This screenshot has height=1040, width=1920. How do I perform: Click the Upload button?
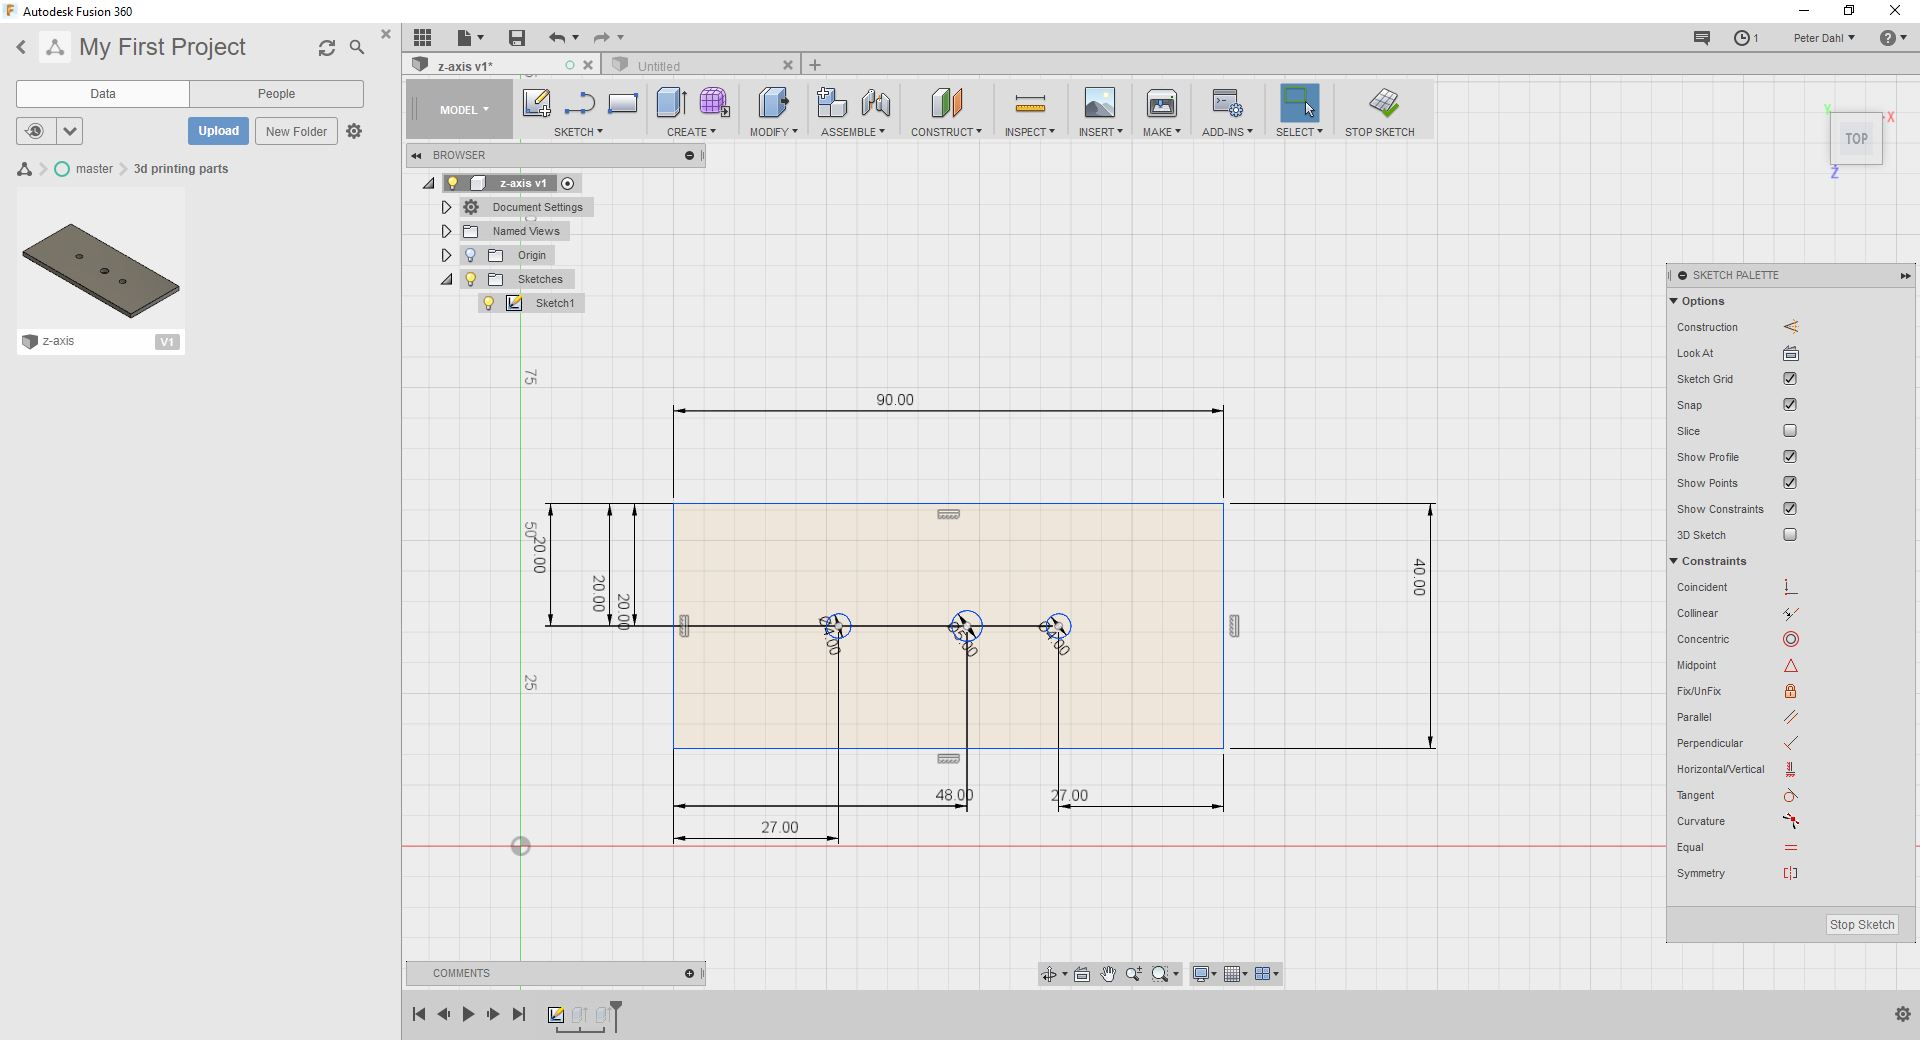point(218,131)
